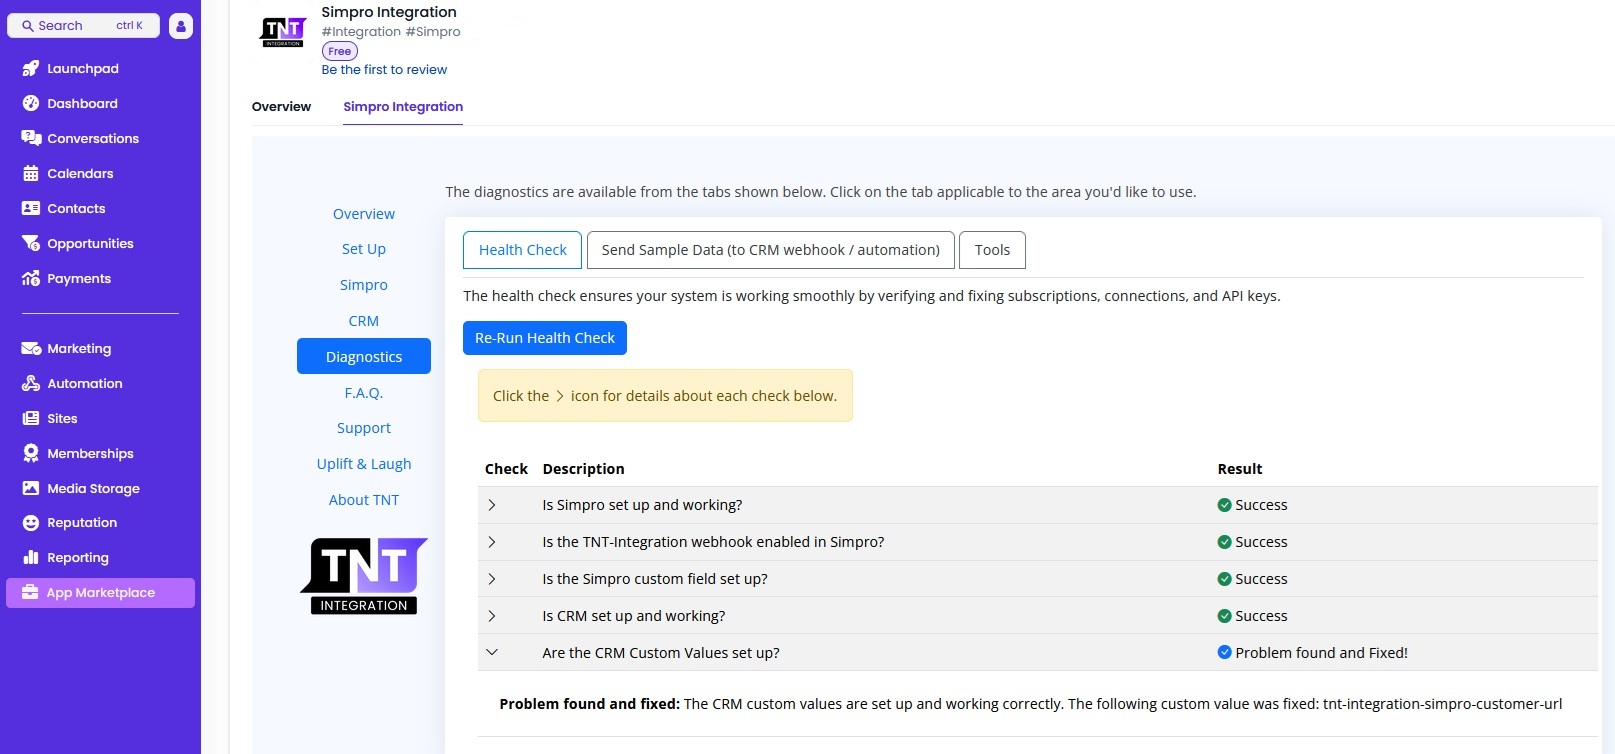The height and width of the screenshot is (754, 1615).
Task: Click the Opportunities funnel icon
Action: [x=30, y=244]
